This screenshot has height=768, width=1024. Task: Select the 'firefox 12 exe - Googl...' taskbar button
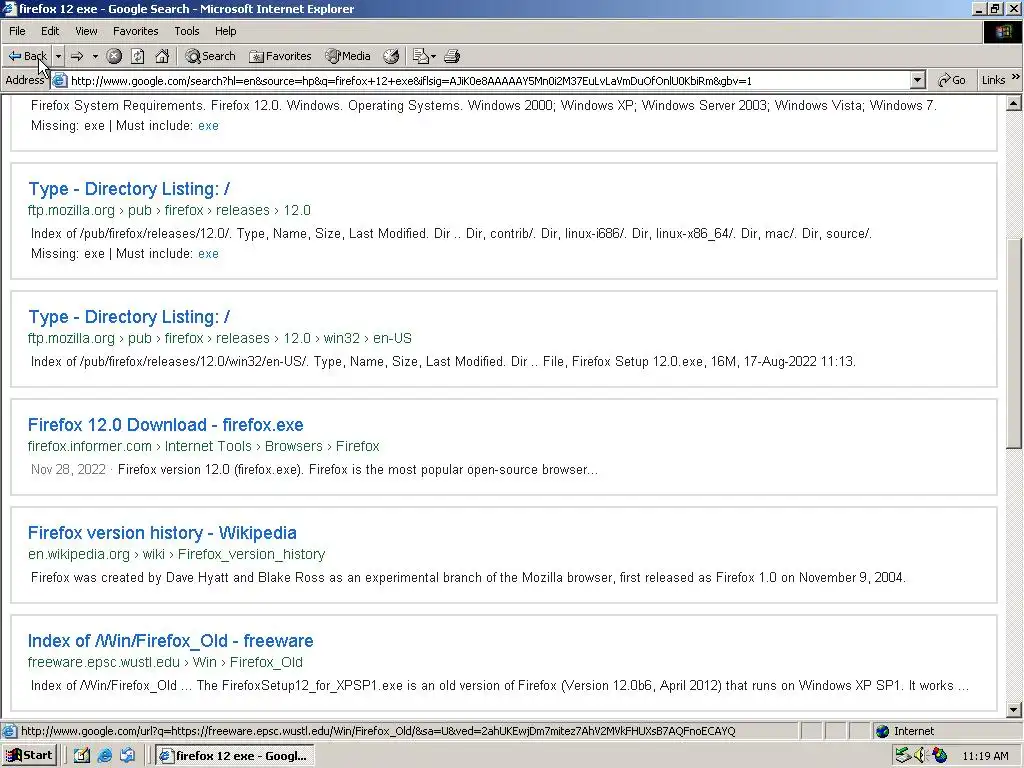(234, 756)
